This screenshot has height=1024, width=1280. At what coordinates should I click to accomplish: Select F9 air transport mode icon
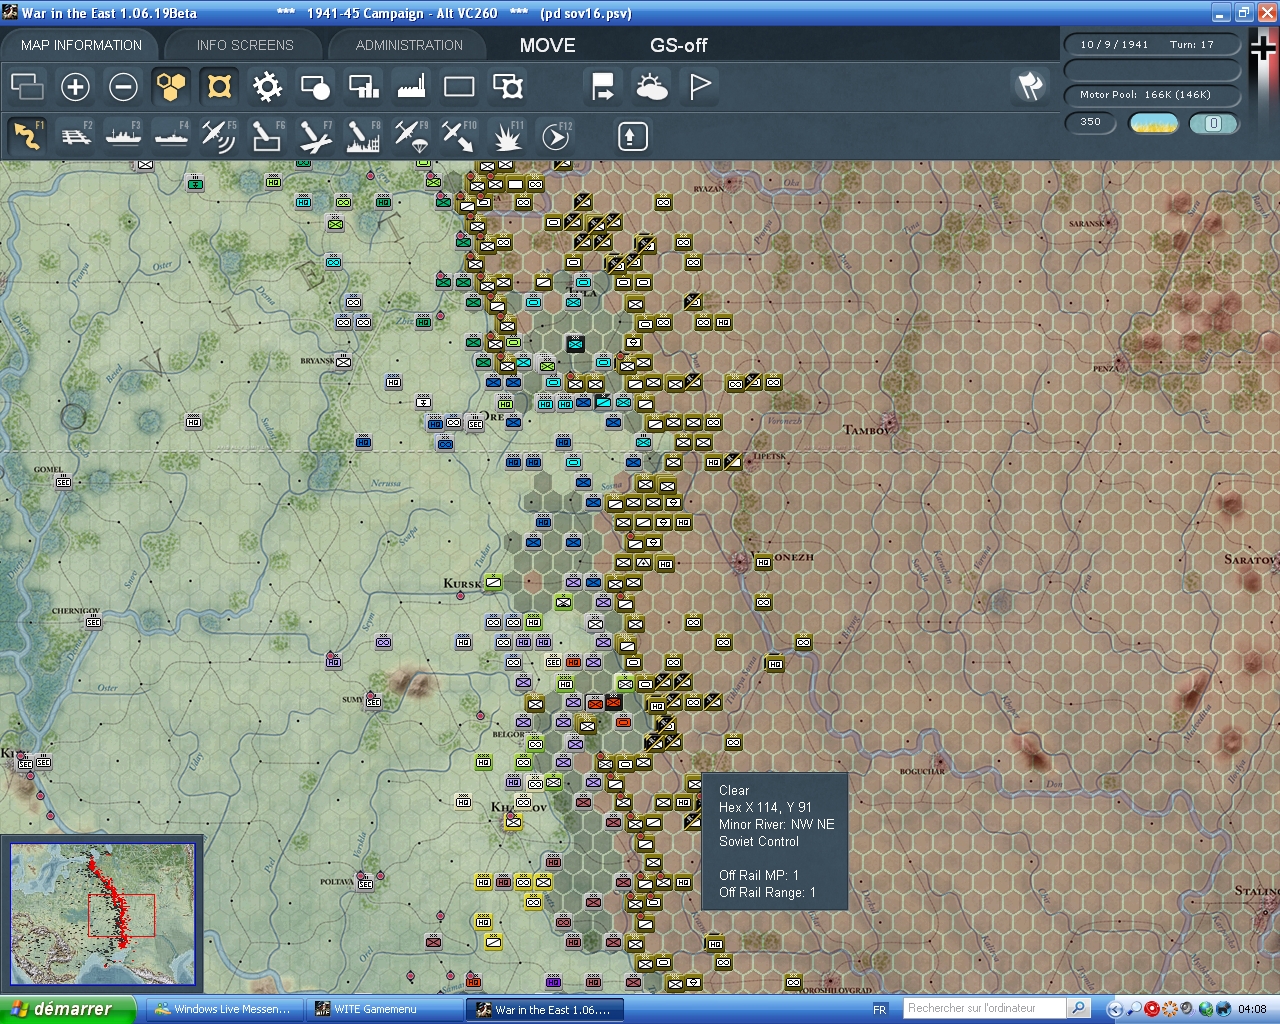[x=411, y=136]
